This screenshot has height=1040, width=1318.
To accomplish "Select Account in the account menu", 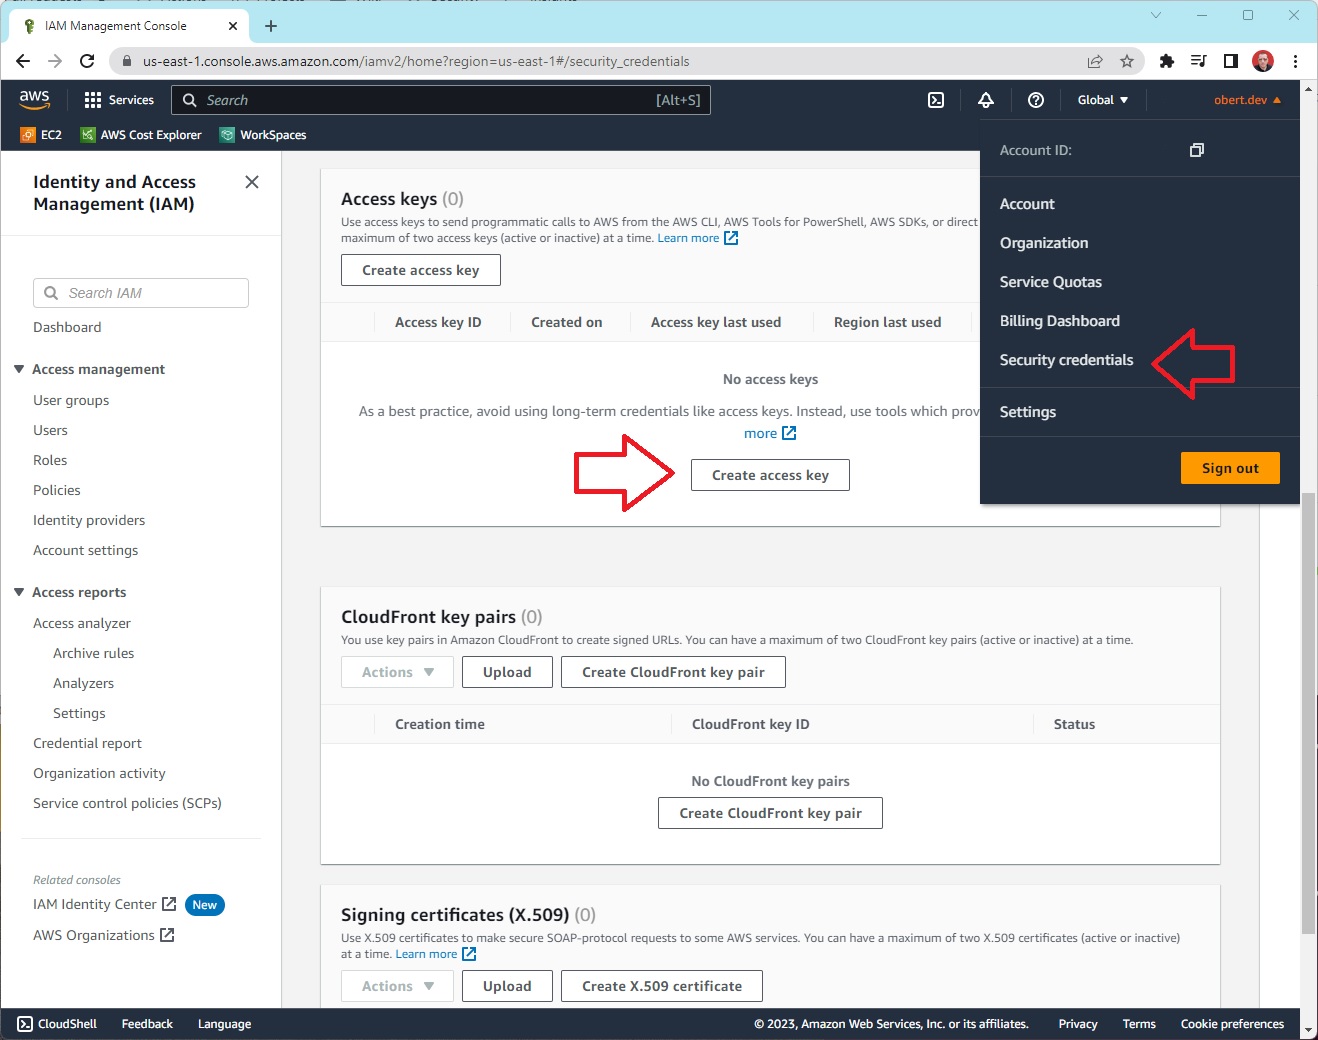I will tap(1027, 204).
